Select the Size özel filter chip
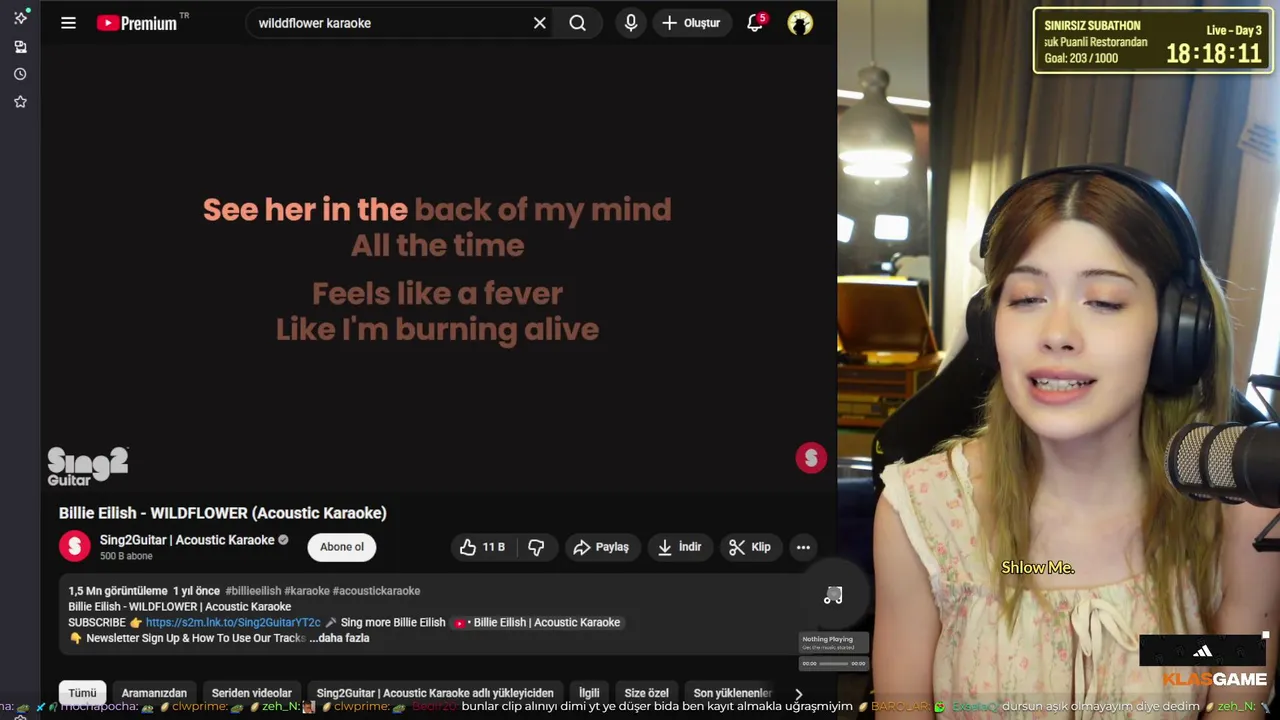The width and height of the screenshot is (1280, 720). (x=646, y=693)
